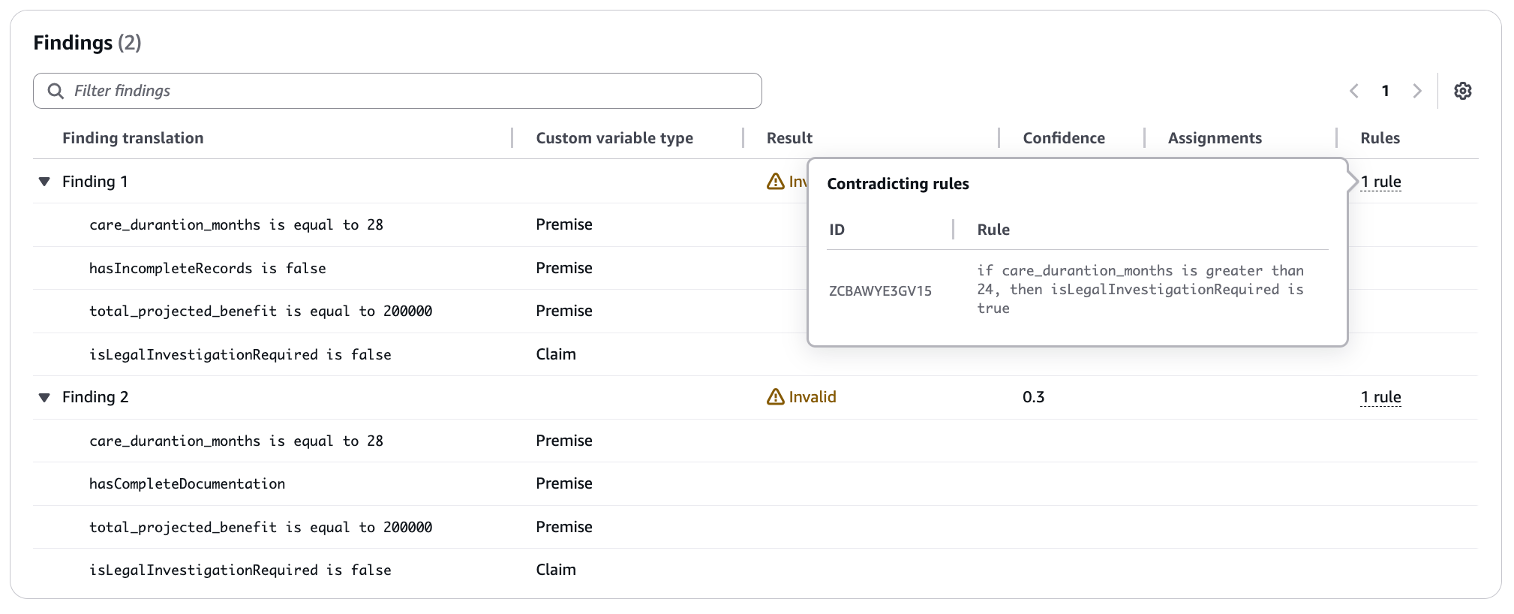Click the Confidence column header
The height and width of the screenshot is (614, 1514).
pyautogui.click(x=1063, y=138)
